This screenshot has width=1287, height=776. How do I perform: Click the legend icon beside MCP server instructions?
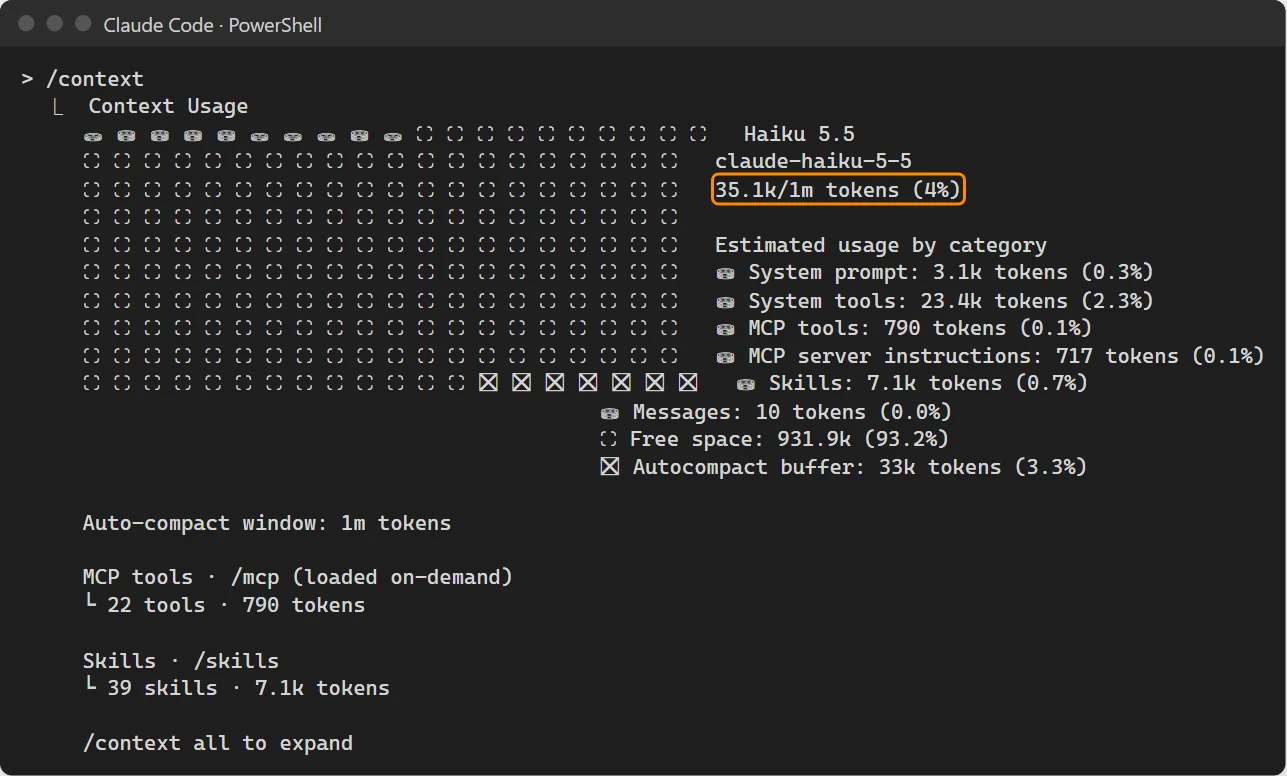[x=725, y=356]
